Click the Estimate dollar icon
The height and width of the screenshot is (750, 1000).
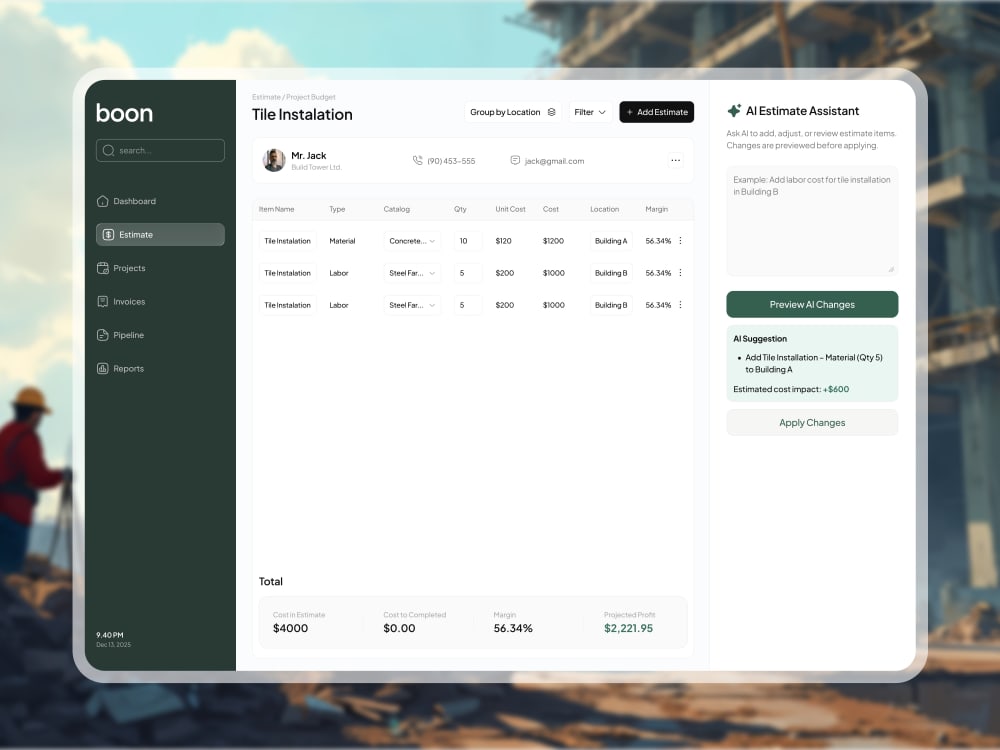[x=108, y=235]
